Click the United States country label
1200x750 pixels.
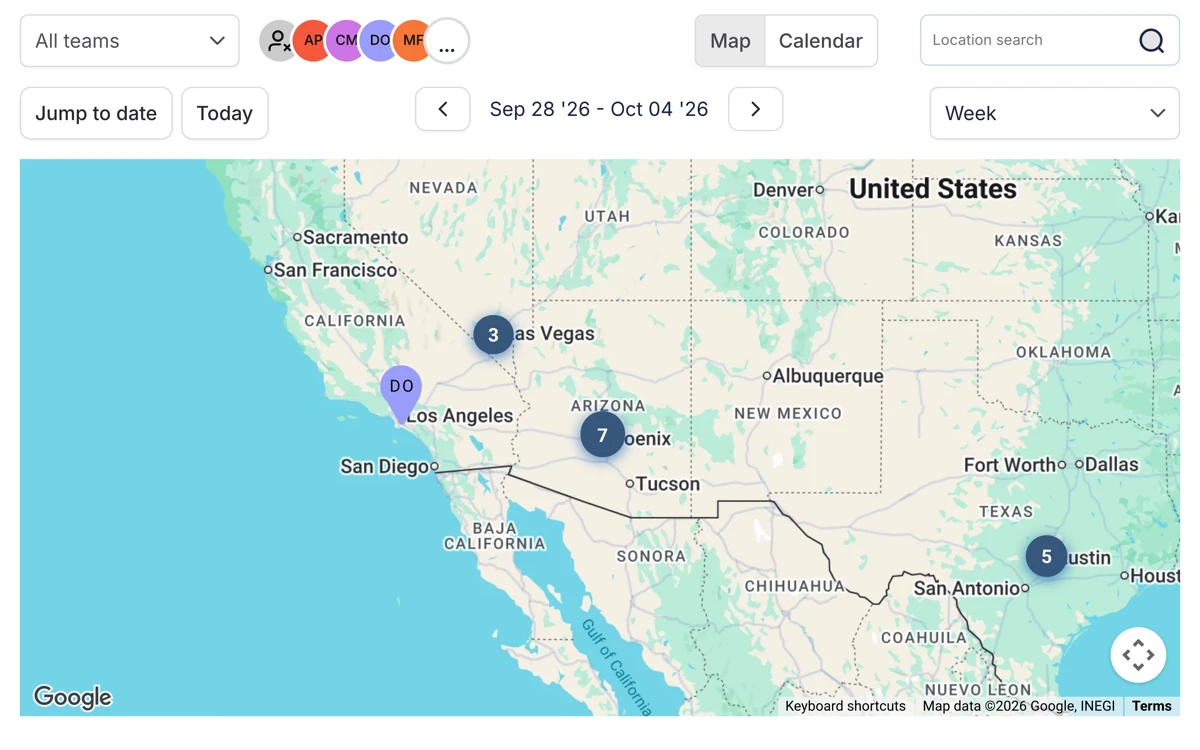point(933,189)
